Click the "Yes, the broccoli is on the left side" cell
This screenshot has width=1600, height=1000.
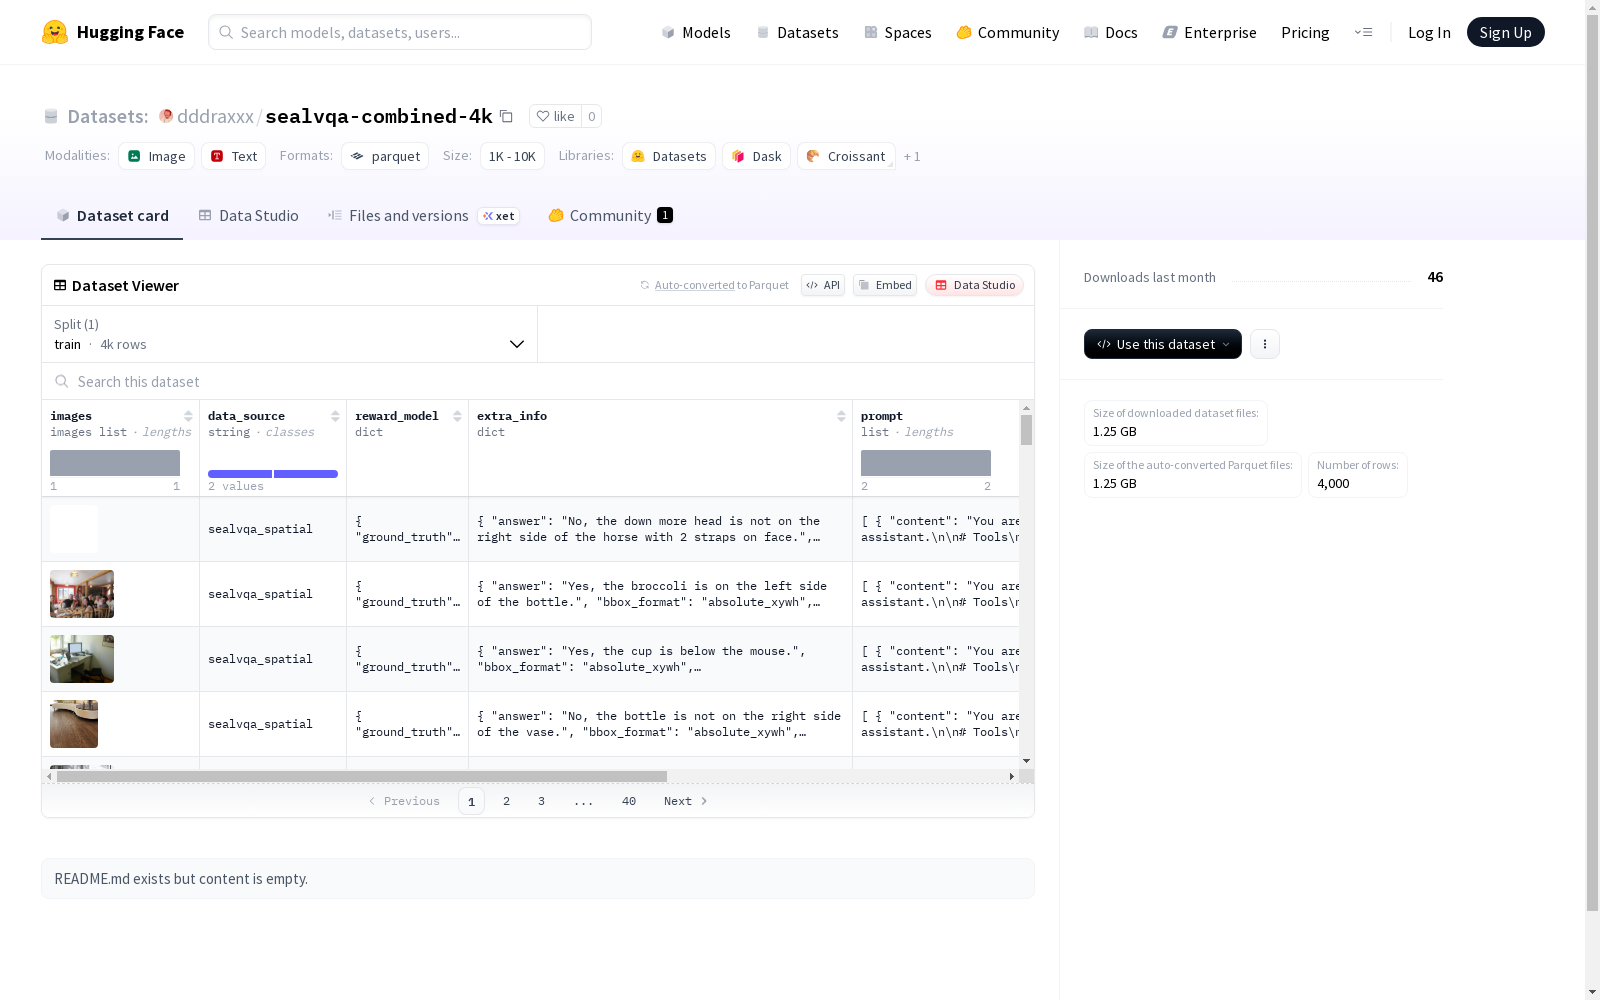(x=660, y=594)
